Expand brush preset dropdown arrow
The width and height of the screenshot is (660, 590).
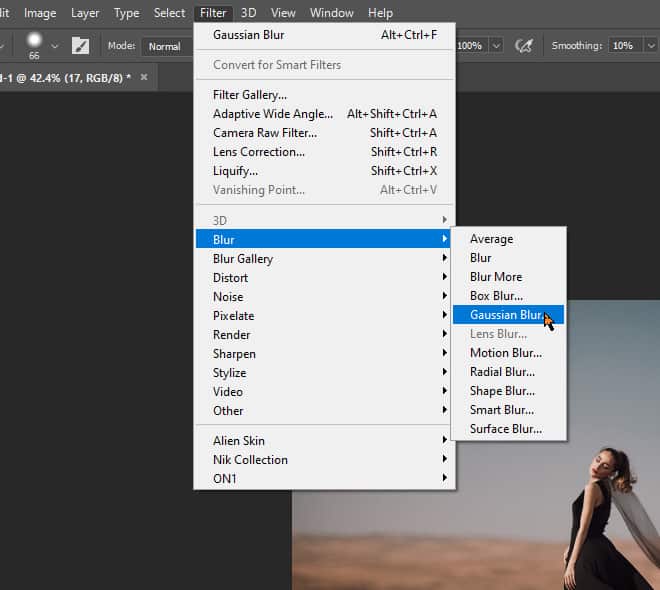tap(55, 46)
